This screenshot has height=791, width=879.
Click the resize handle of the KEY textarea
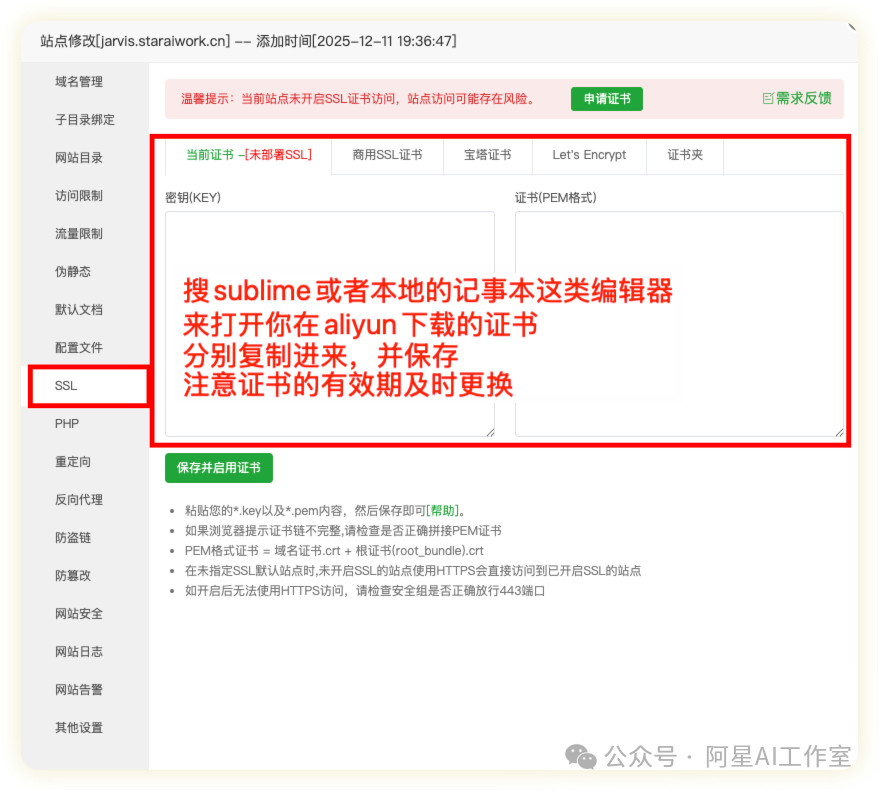491,432
